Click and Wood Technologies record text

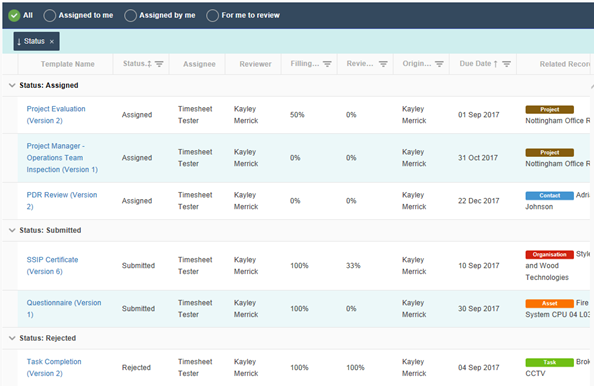pos(547,272)
